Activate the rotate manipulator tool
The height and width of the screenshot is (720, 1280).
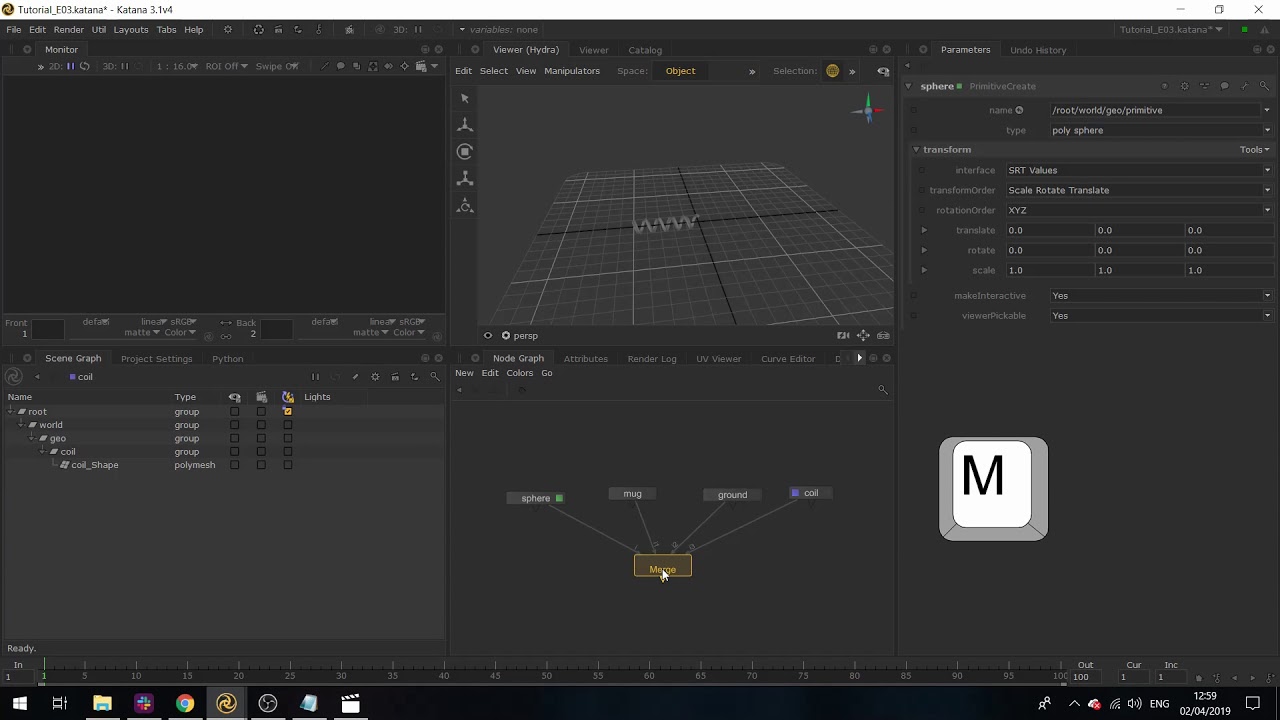(465, 152)
